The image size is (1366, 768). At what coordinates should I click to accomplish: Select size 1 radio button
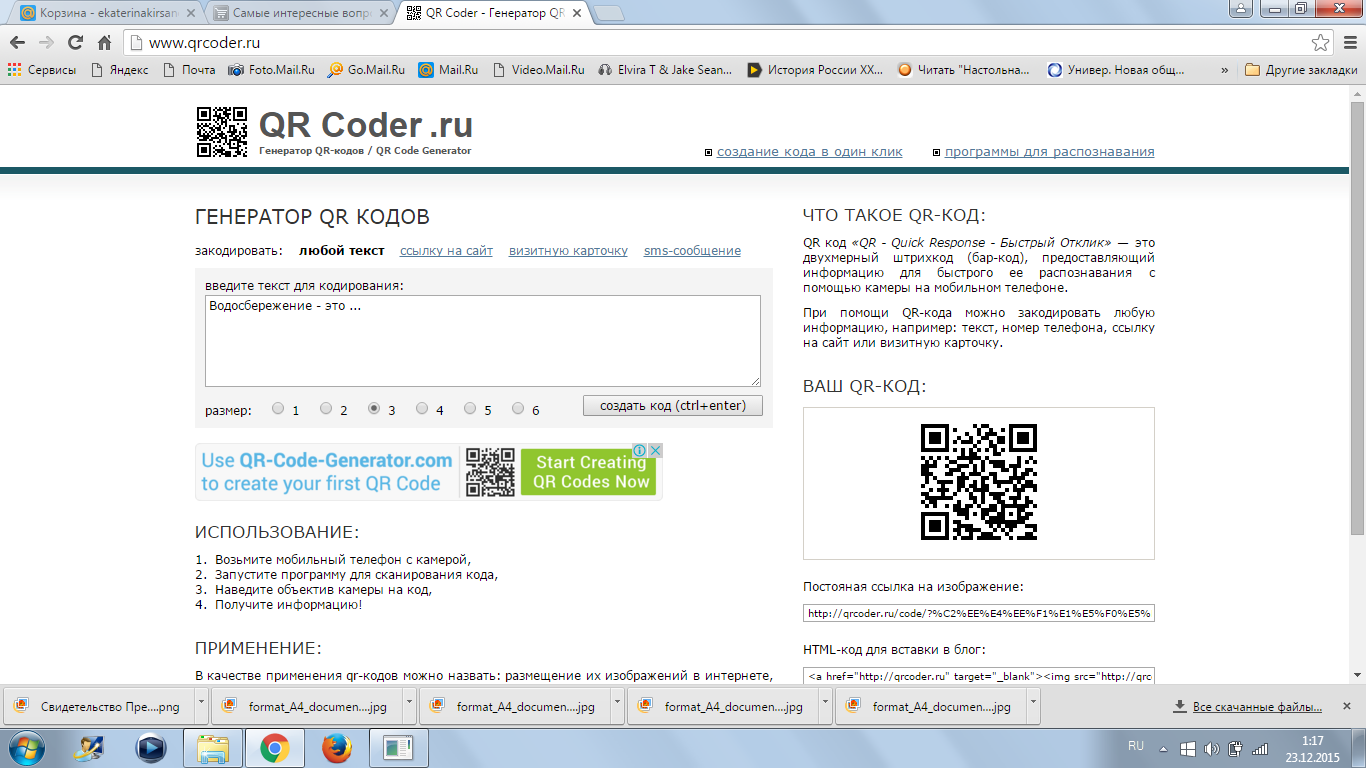pos(278,408)
